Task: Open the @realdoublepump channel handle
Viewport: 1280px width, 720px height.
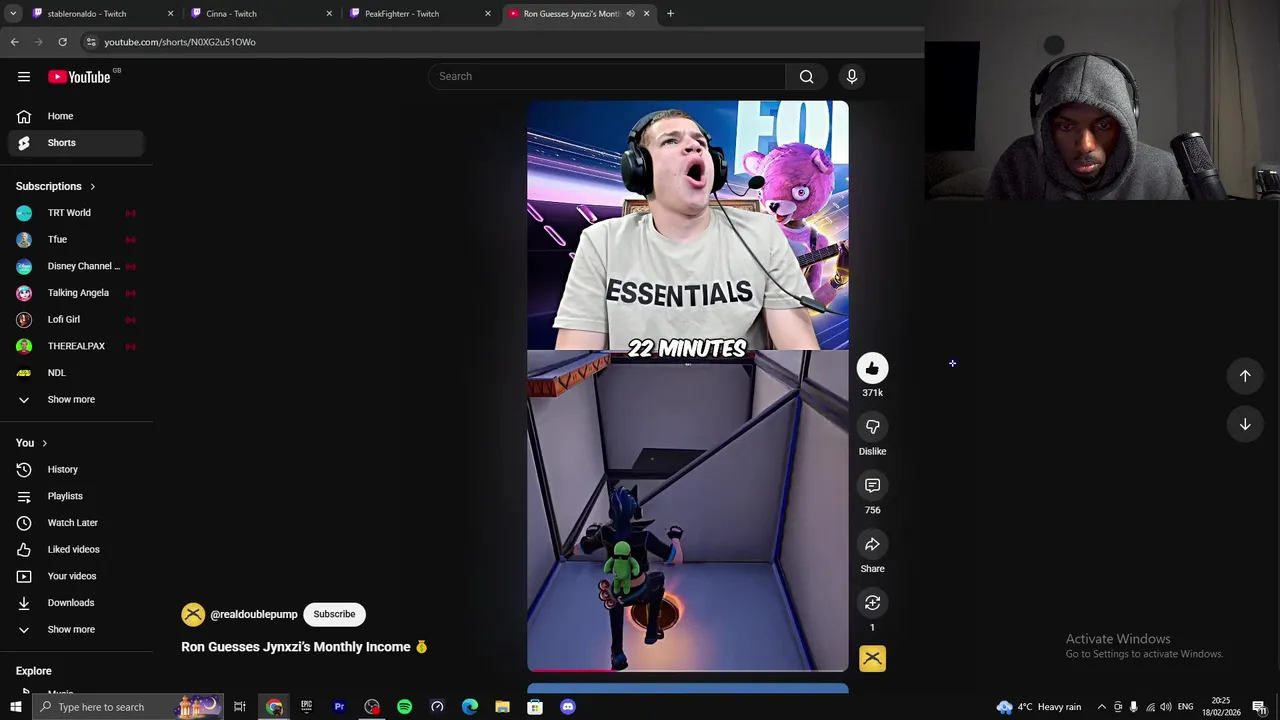Action: 253,614
